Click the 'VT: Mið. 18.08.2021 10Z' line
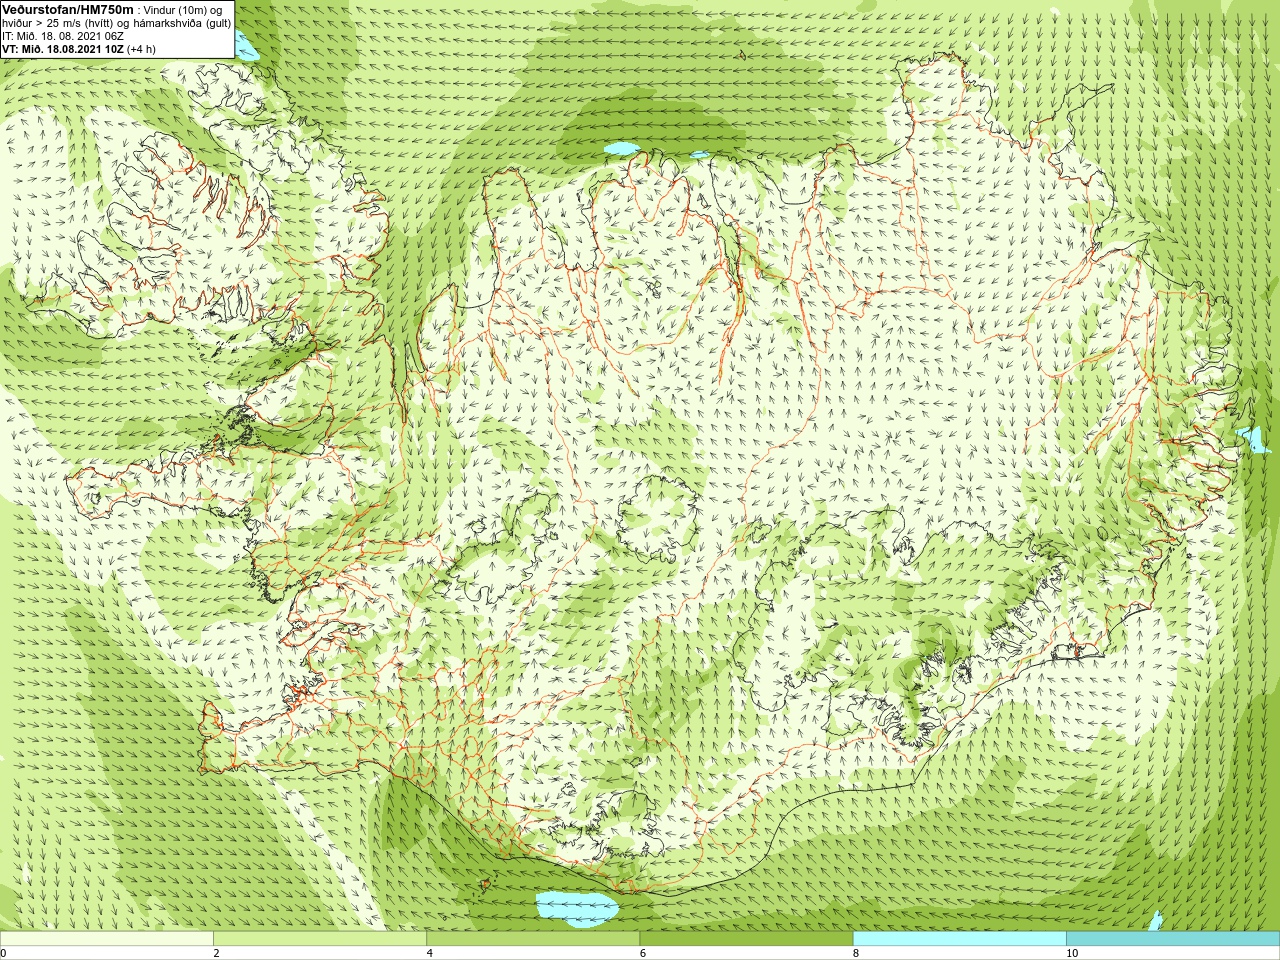This screenshot has width=1280, height=960. (x=63, y=49)
